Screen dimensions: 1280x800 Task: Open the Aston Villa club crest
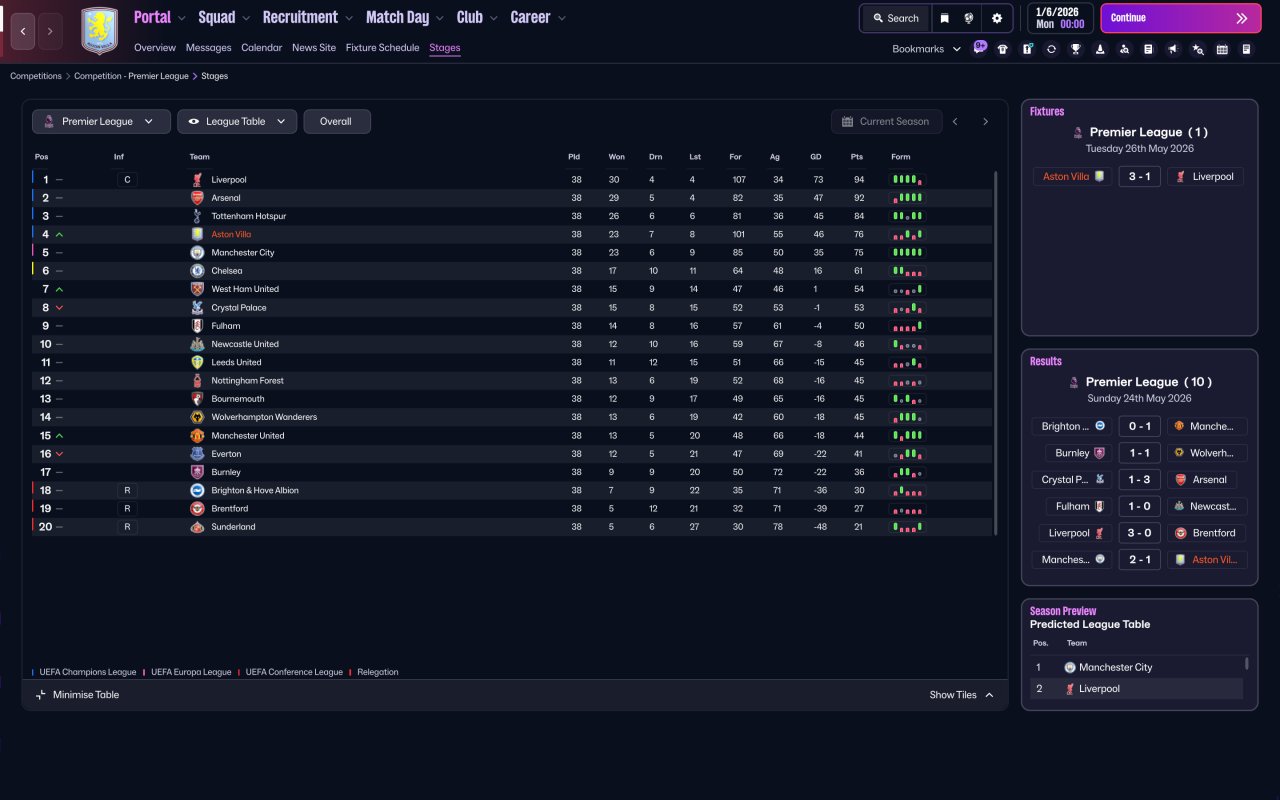coord(99,30)
